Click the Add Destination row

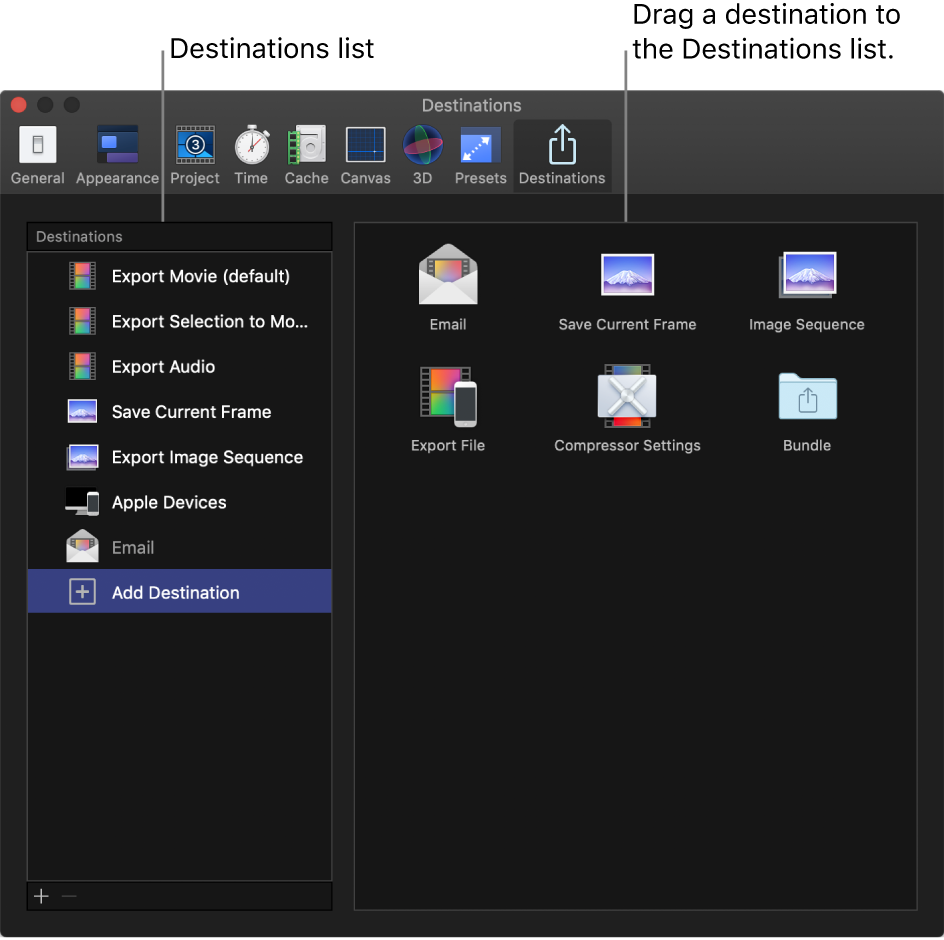point(175,592)
